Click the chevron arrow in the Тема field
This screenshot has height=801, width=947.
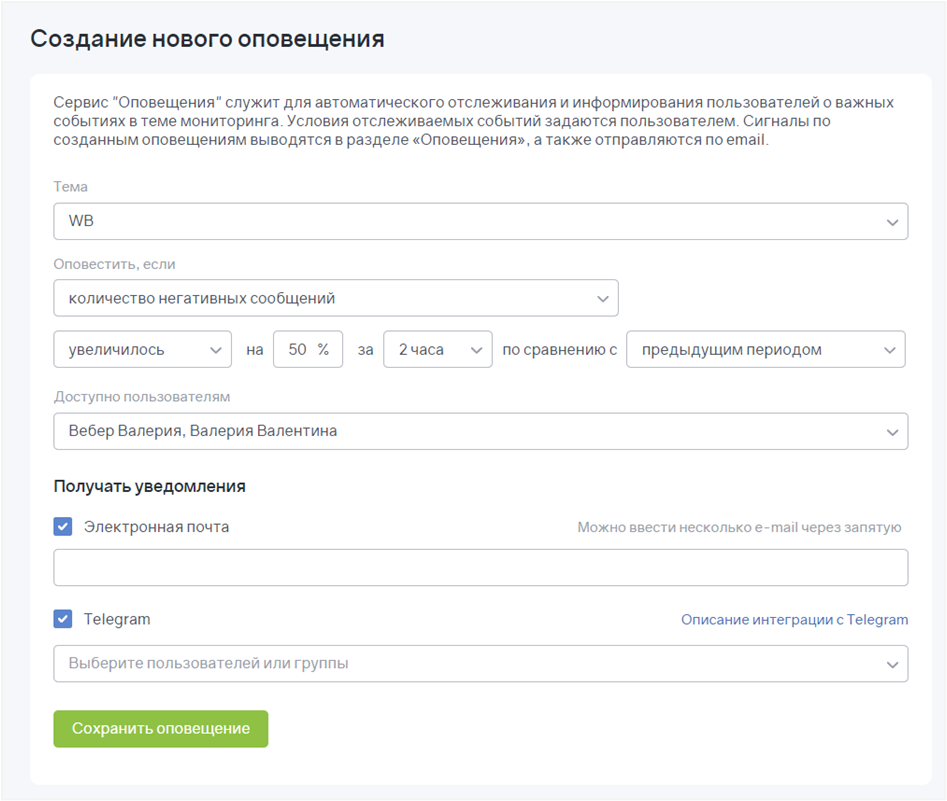coord(892,223)
